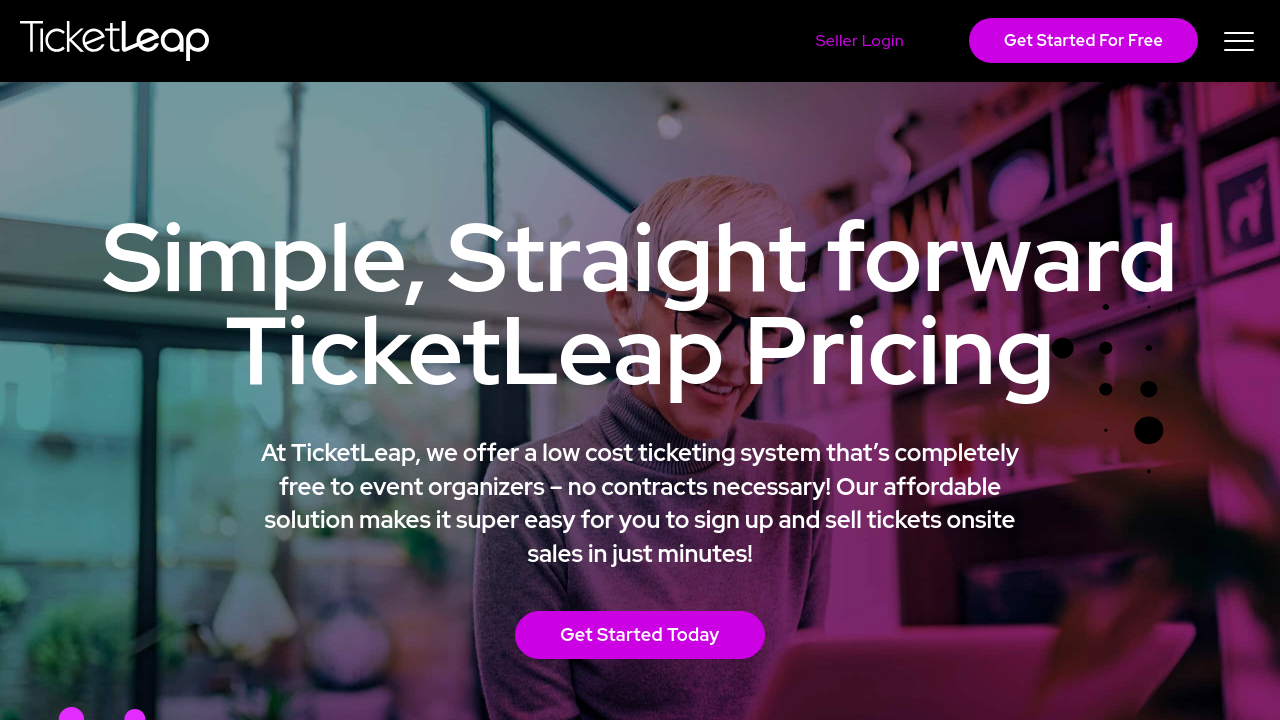Viewport: 1280px width, 720px height.
Task: Click the "free to event organizers" text line
Action: coord(639,487)
